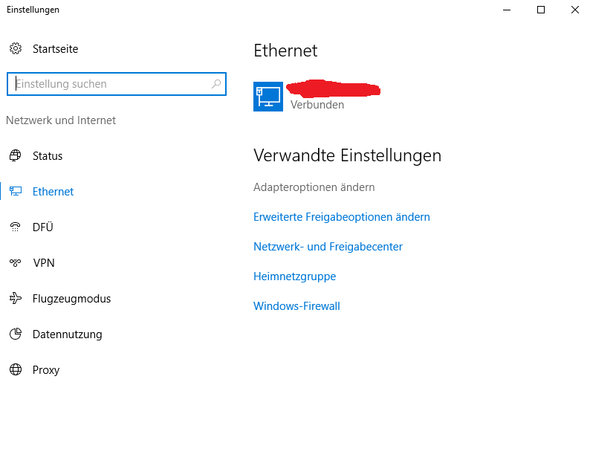Click the Proxy globe icon
This screenshot has width=590, height=466.
pyautogui.click(x=15, y=370)
